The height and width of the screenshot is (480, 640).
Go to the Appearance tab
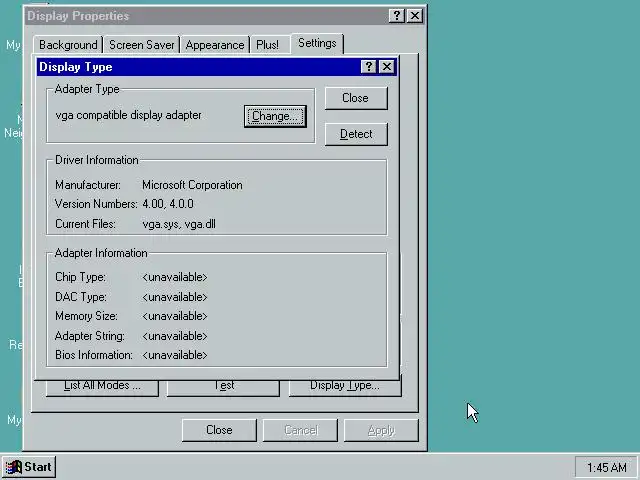click(215, 45)
